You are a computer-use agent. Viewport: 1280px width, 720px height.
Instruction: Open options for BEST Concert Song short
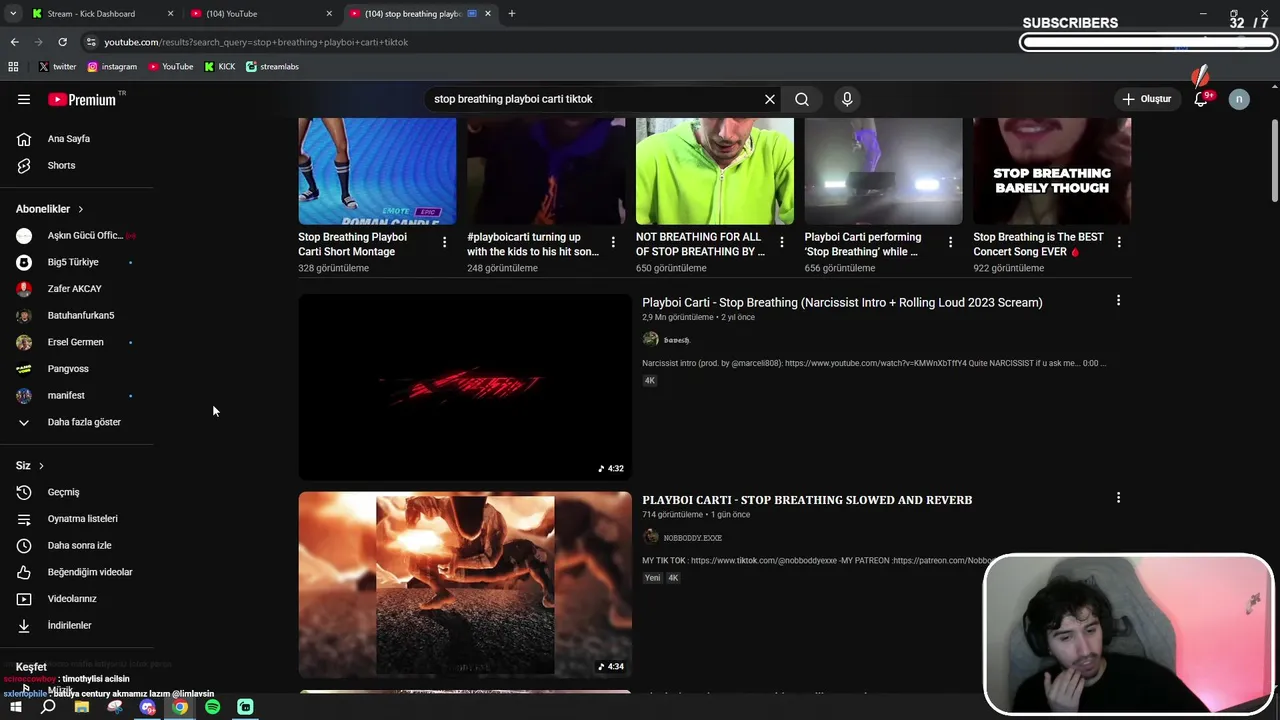(1119, 242)
